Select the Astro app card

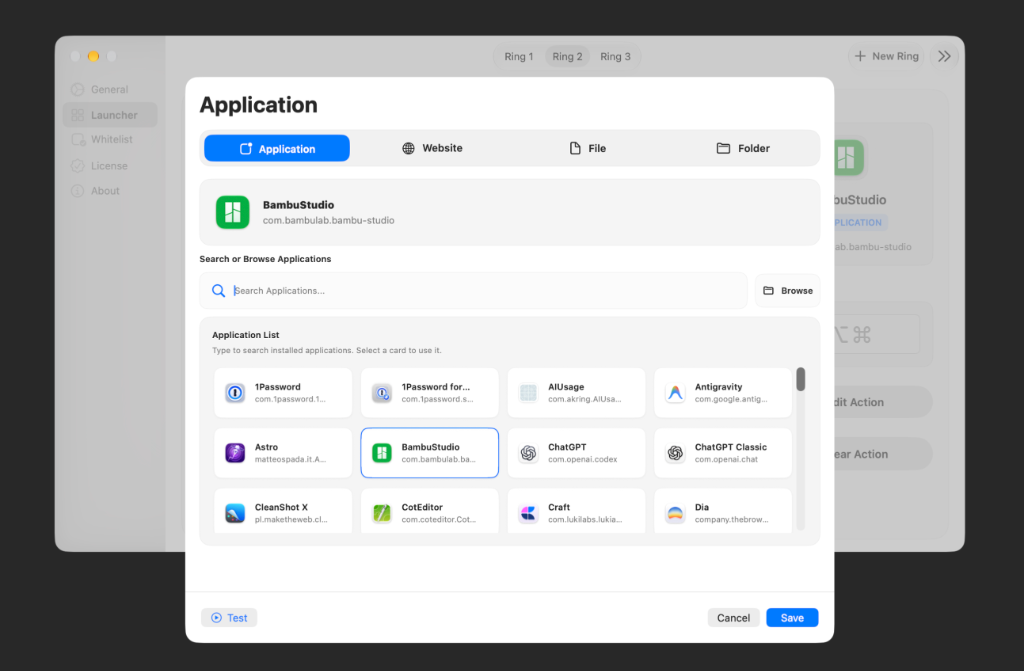tap(283, 453)
